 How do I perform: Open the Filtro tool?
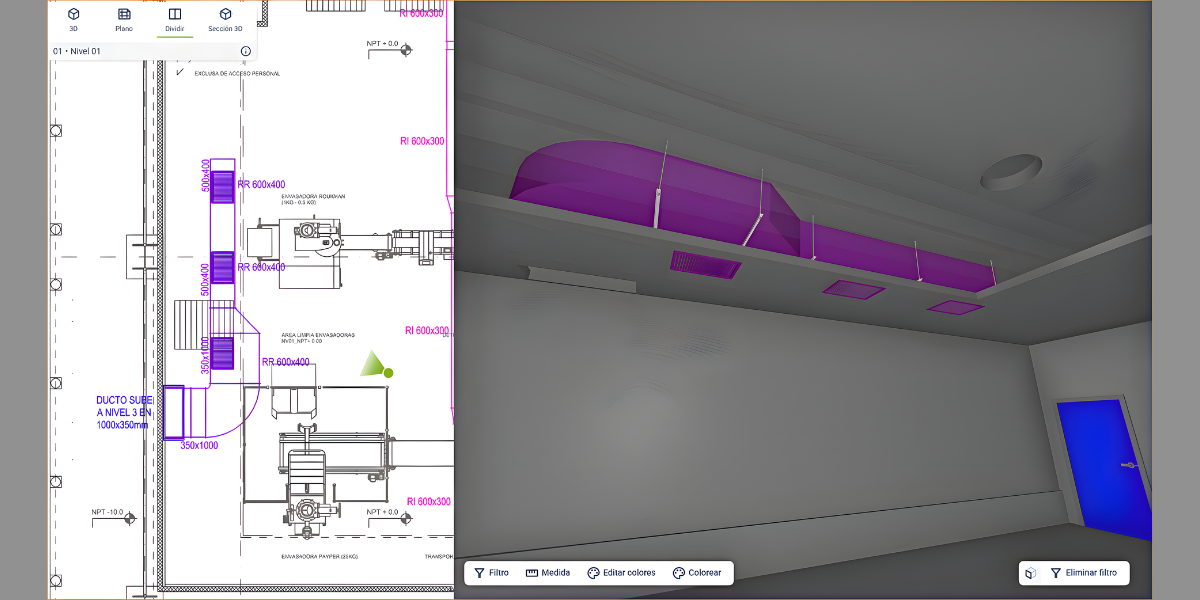pyautogui.click(x=491, y=573)
